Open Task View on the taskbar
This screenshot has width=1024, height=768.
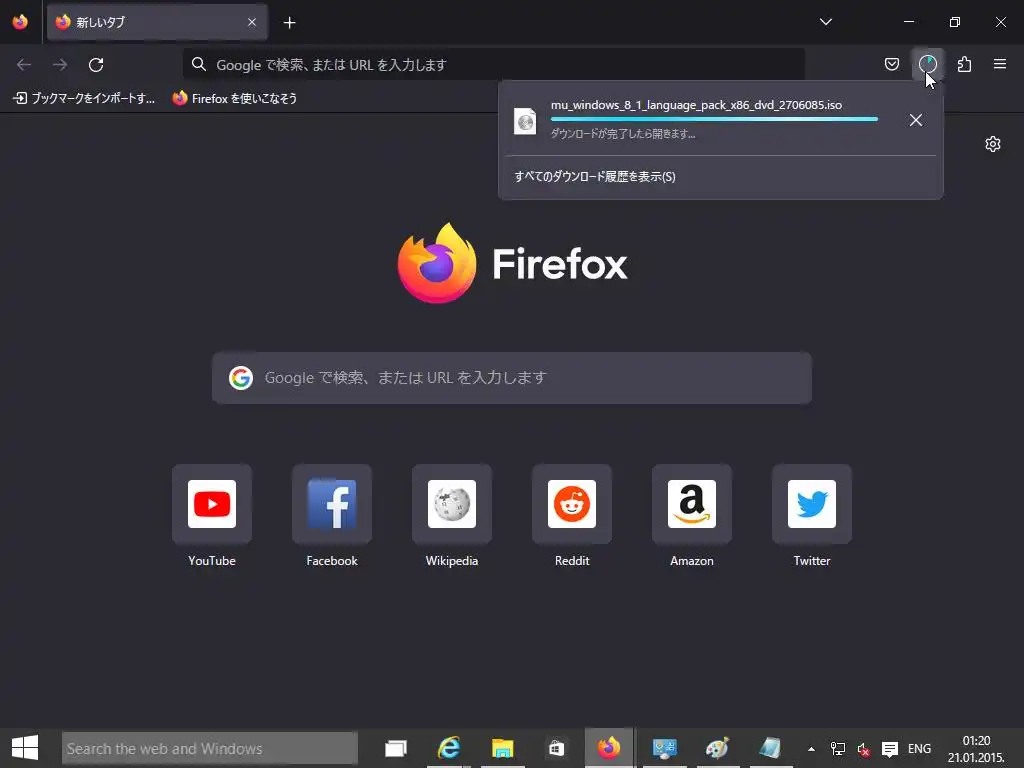[396, 748]
